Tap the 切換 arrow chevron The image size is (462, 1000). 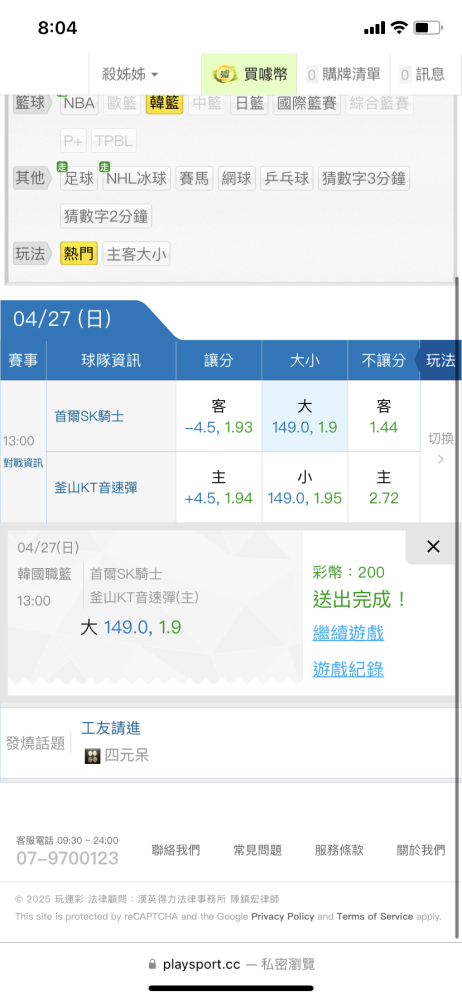[x=440, y=459]
